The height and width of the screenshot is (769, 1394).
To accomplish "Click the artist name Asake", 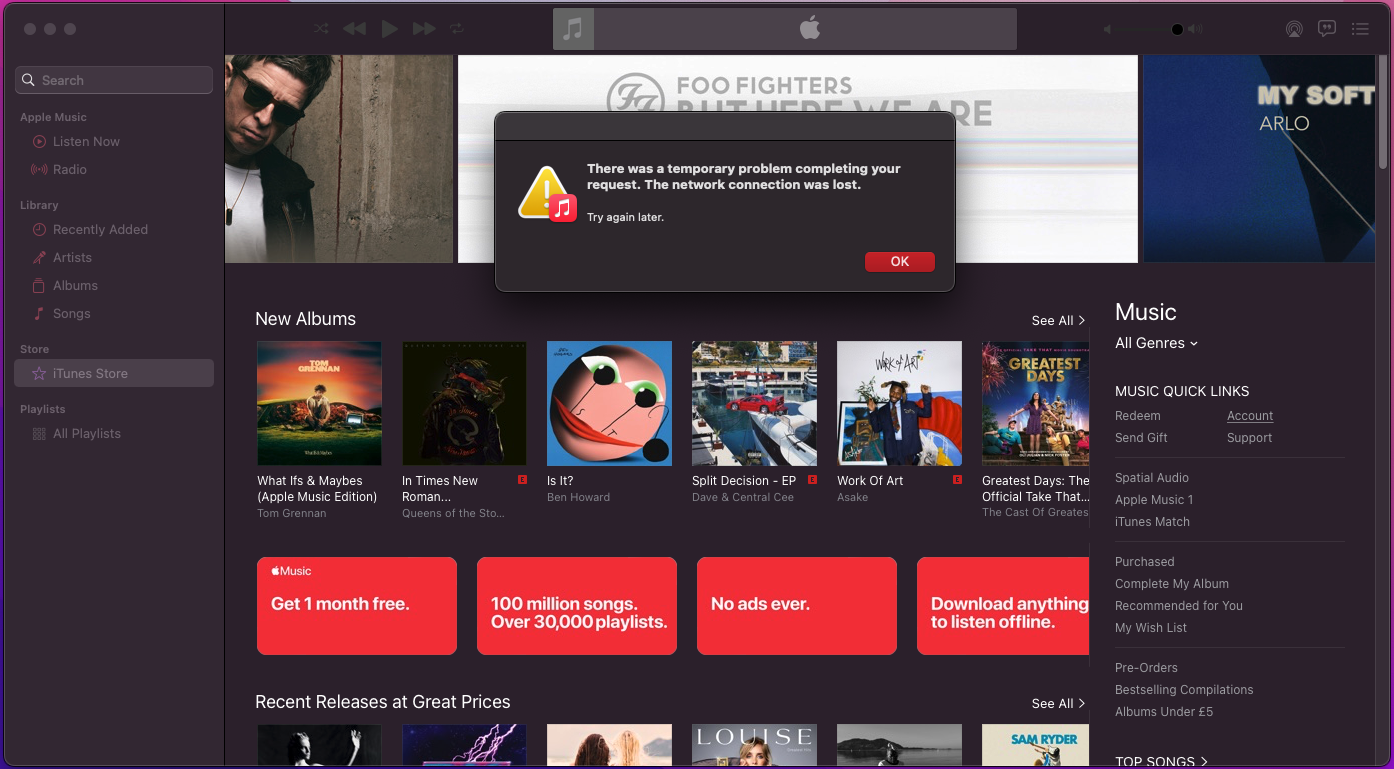I will [x=852, y=497].
